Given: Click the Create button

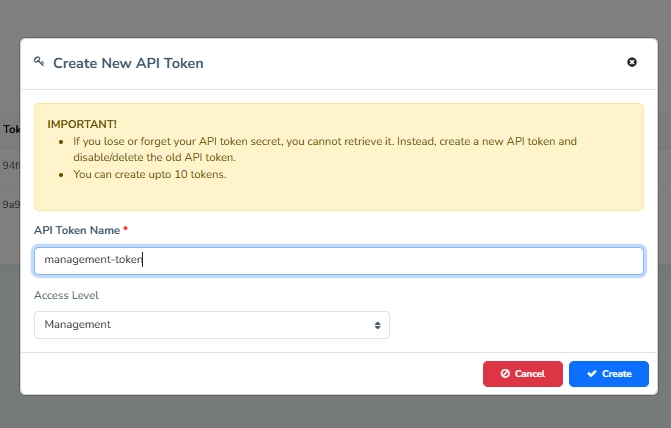Looking at the screenshot, I should [x=609, y=374].
